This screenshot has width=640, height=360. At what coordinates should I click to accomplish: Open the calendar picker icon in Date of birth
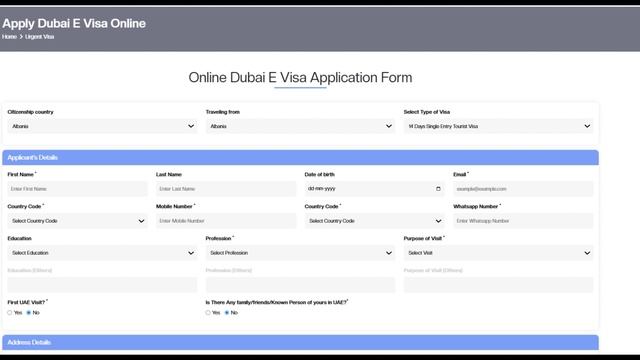click(438, 189)
